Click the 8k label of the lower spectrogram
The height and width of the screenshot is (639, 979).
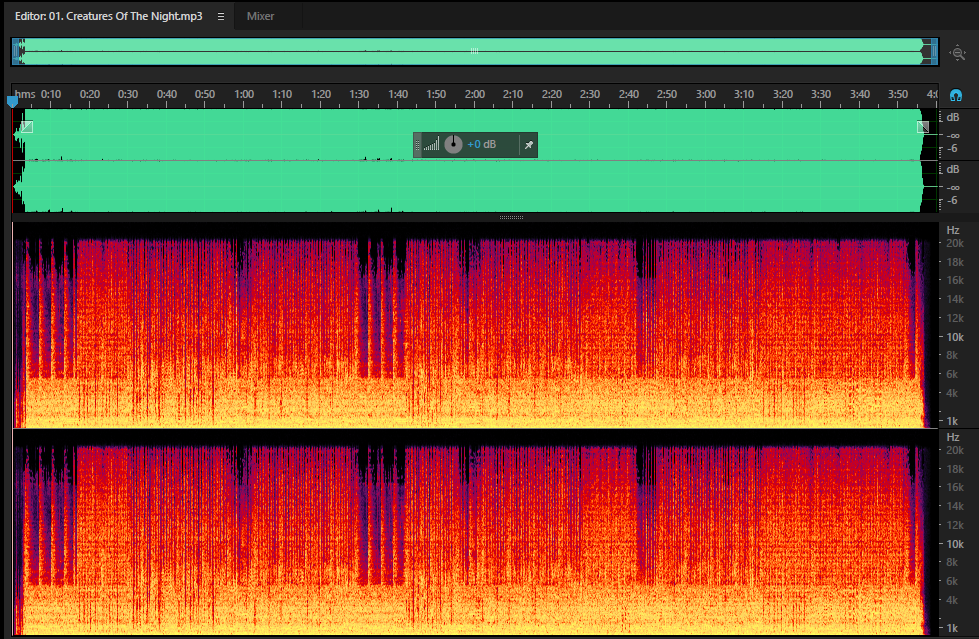952,562
